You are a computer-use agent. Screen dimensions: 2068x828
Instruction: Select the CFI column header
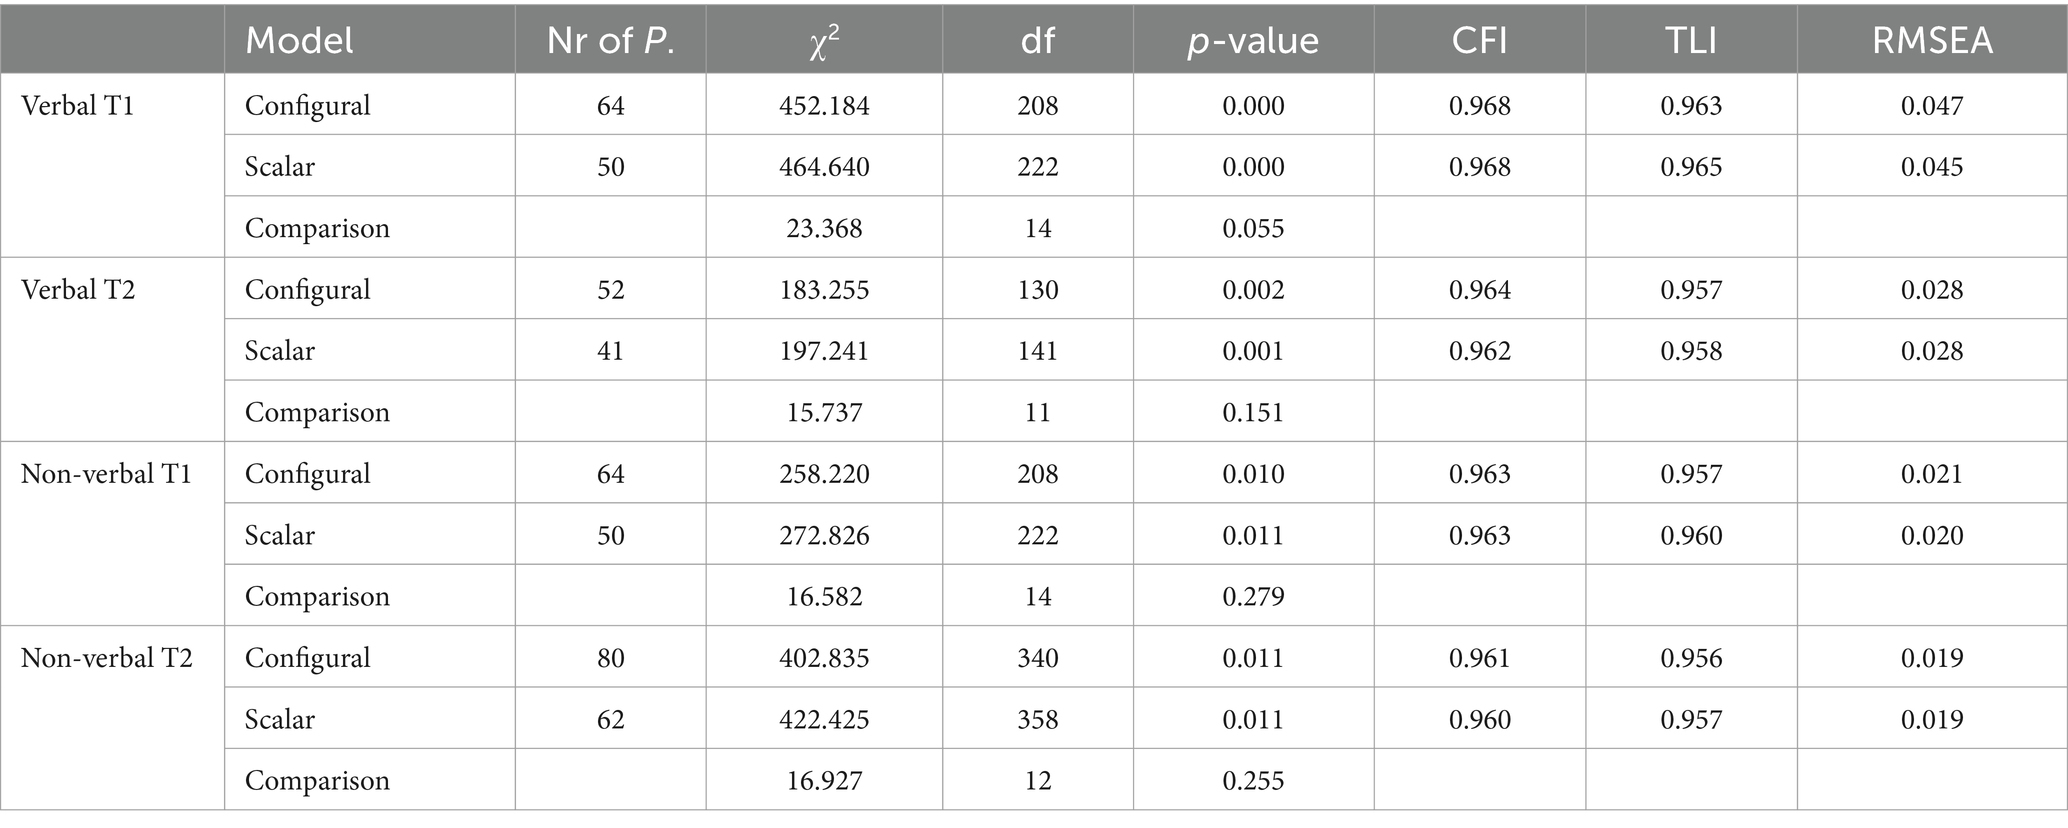[x=1479, y=40]
